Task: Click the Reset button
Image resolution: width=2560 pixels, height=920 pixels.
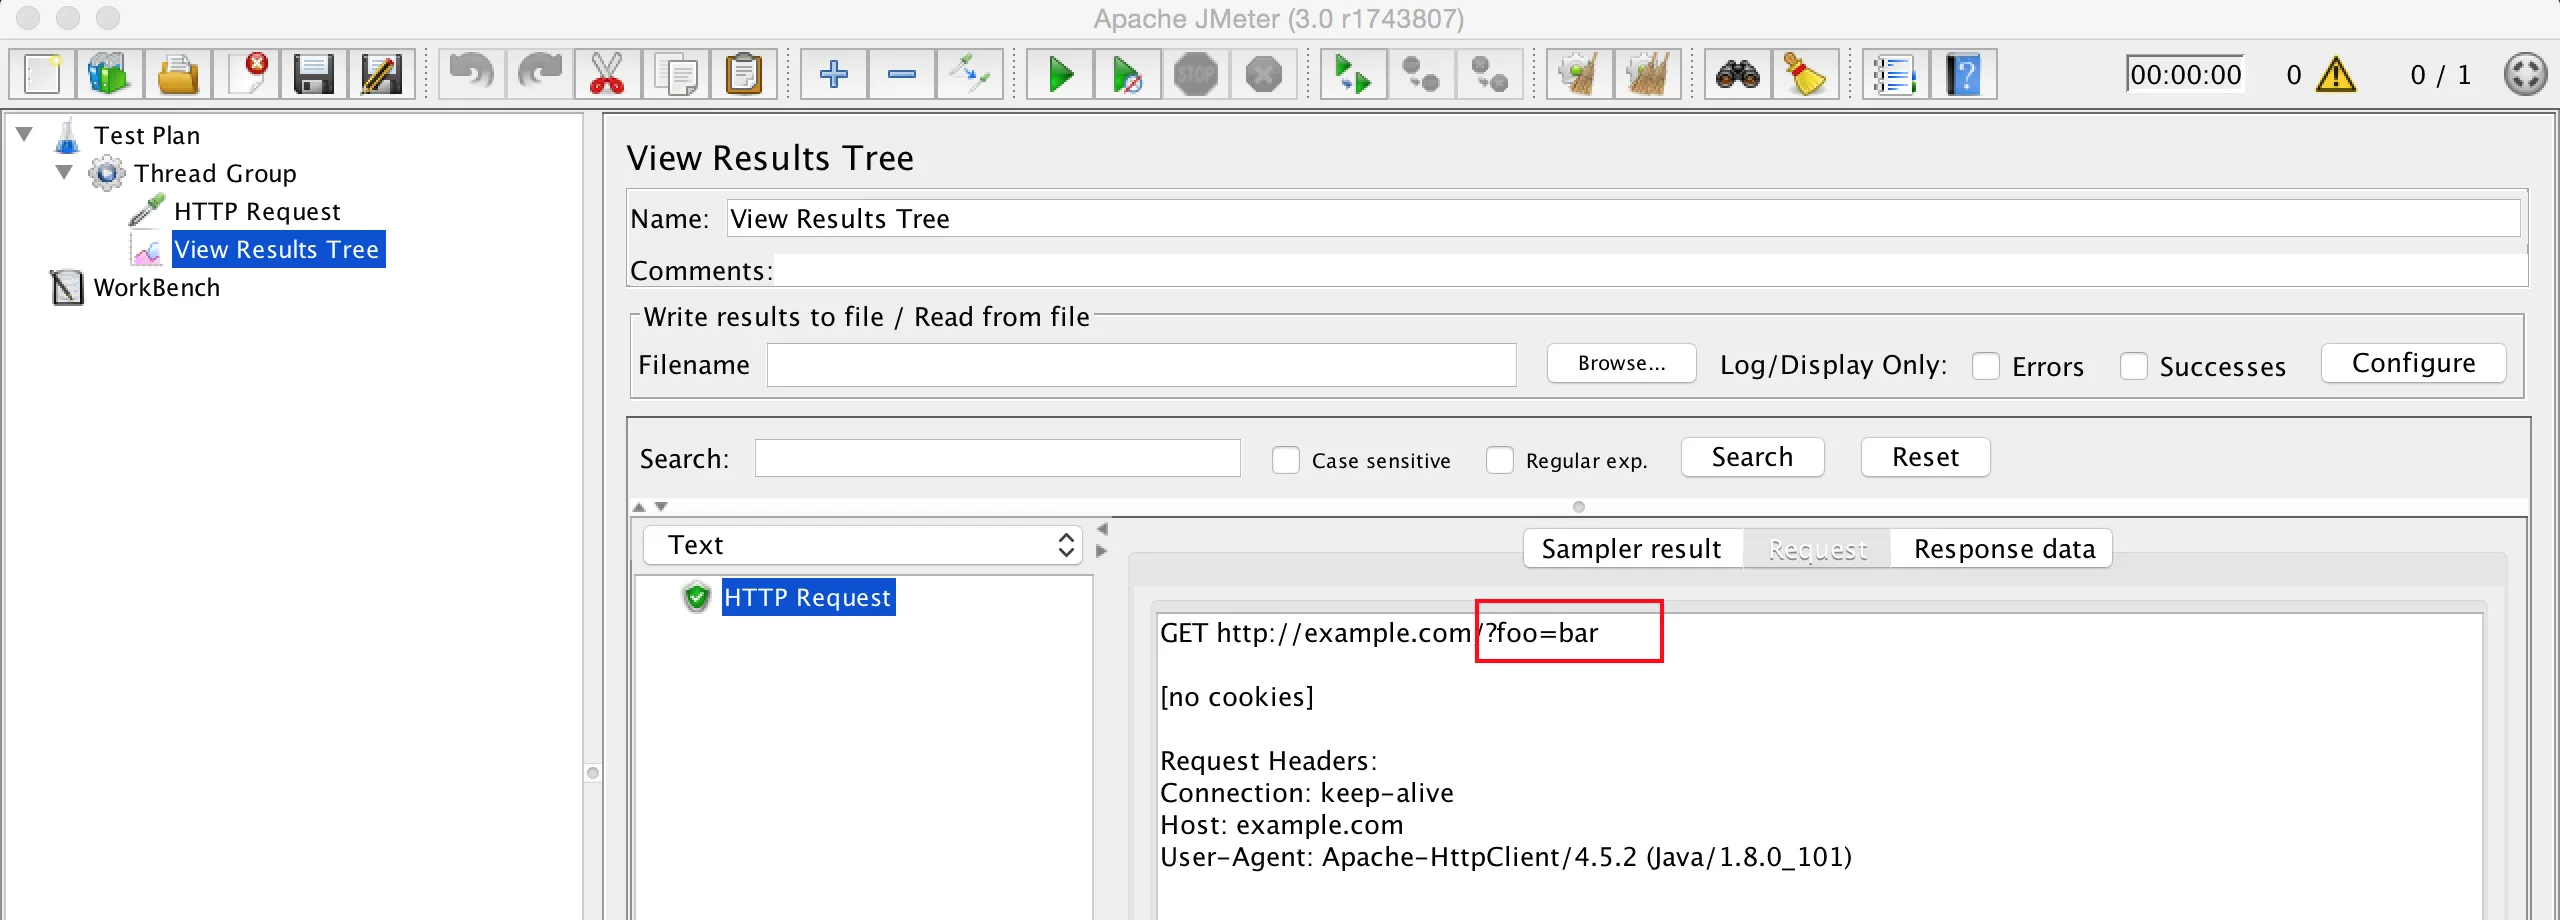Action: [x=1926, y=457]
